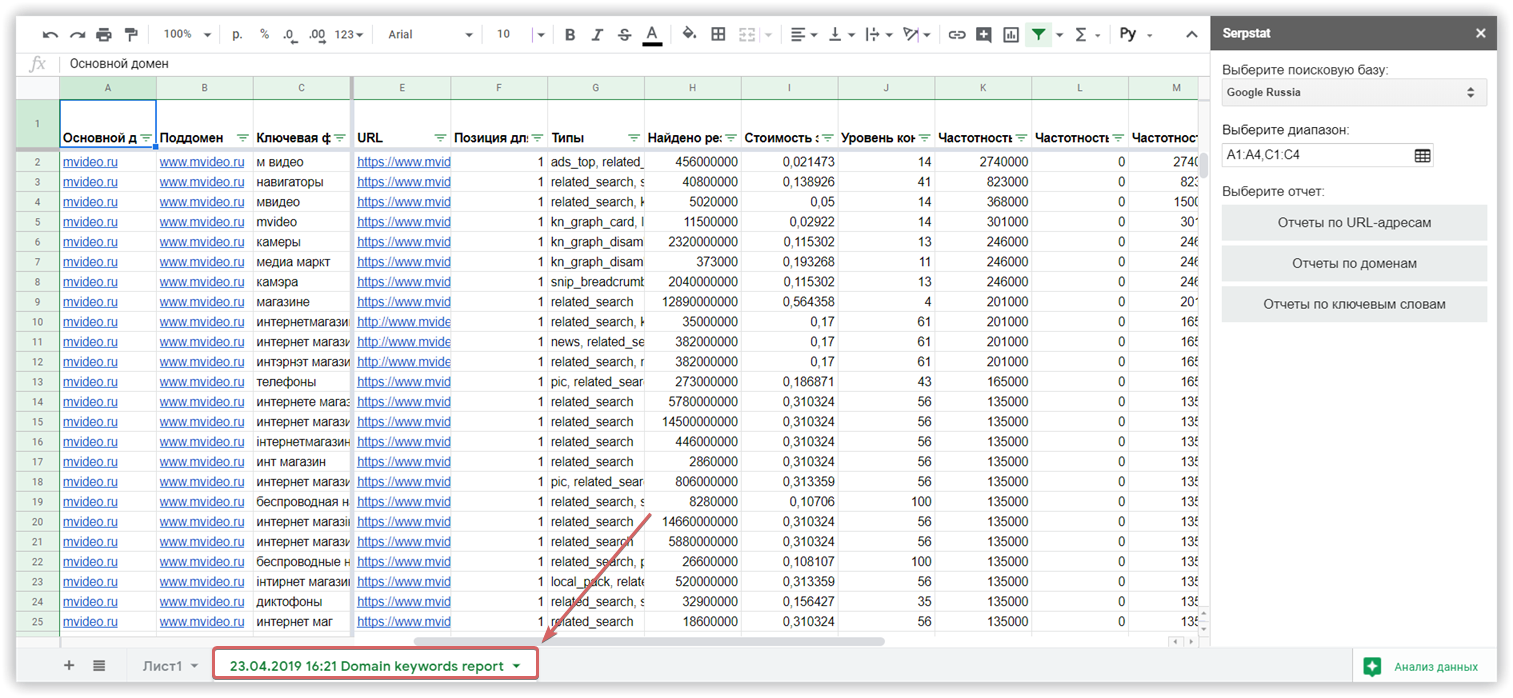Open the Arial font dropdown
The height and width of the screenshot is (698, 1513).
click(430, 34)
